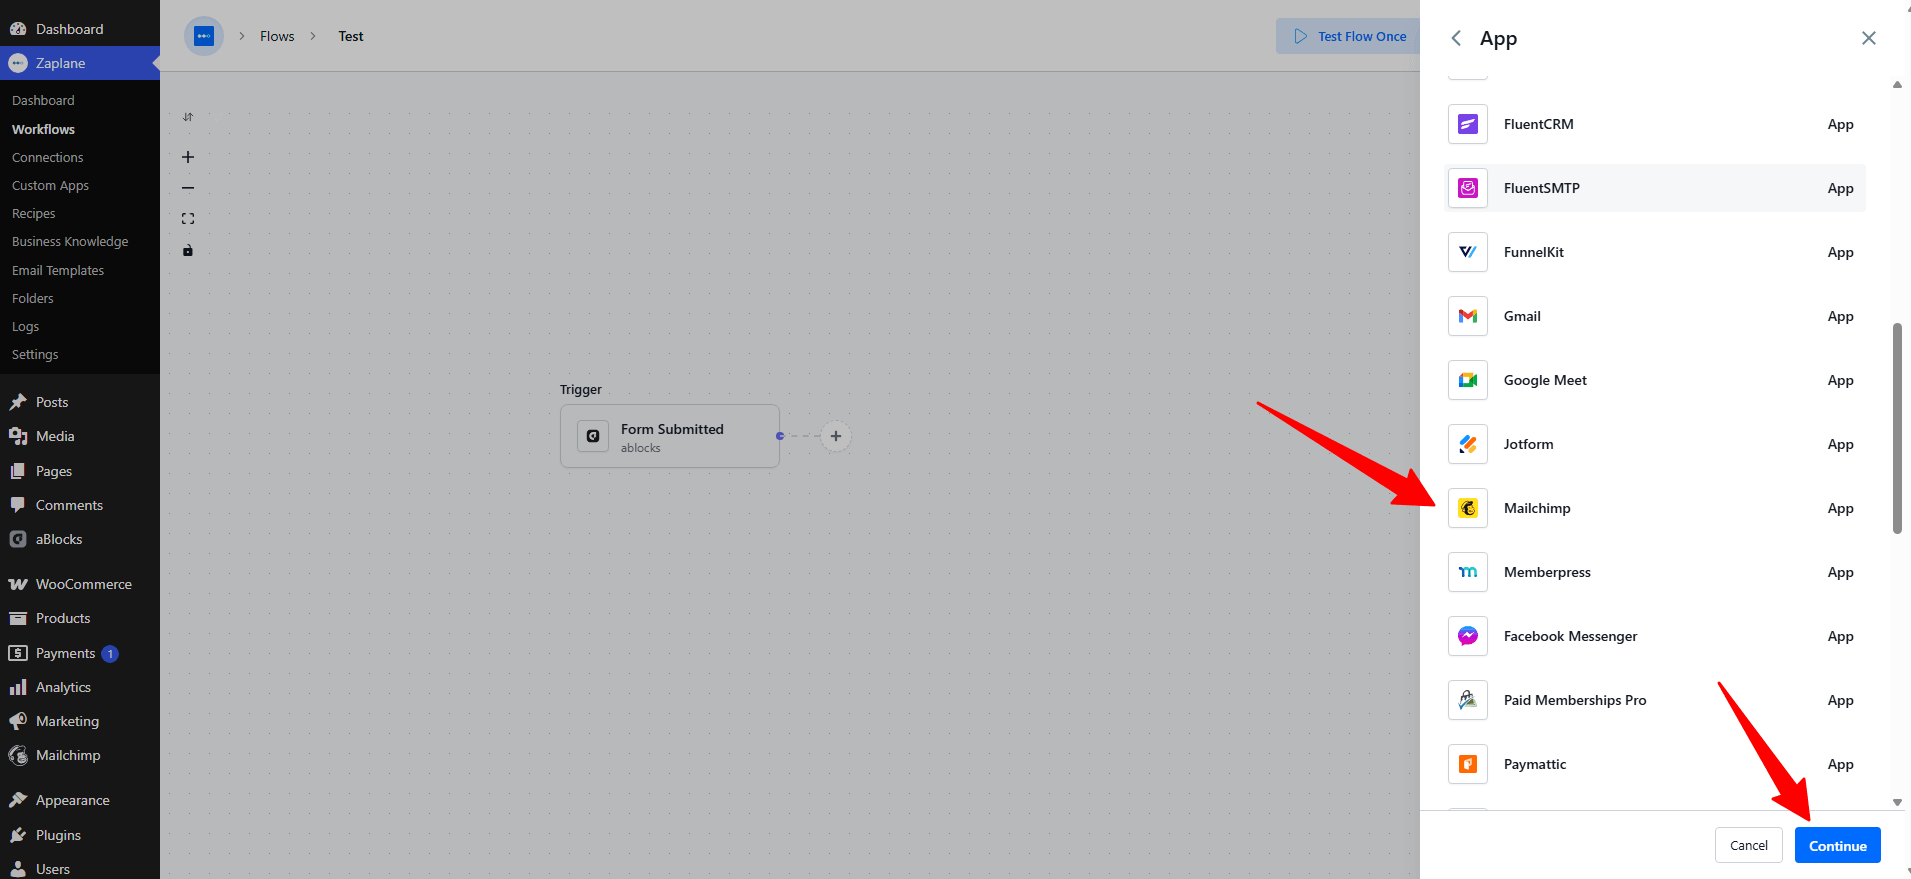Click the Continue button
This screenshot has height=879, width=1911.
[x=1838, y=845]
